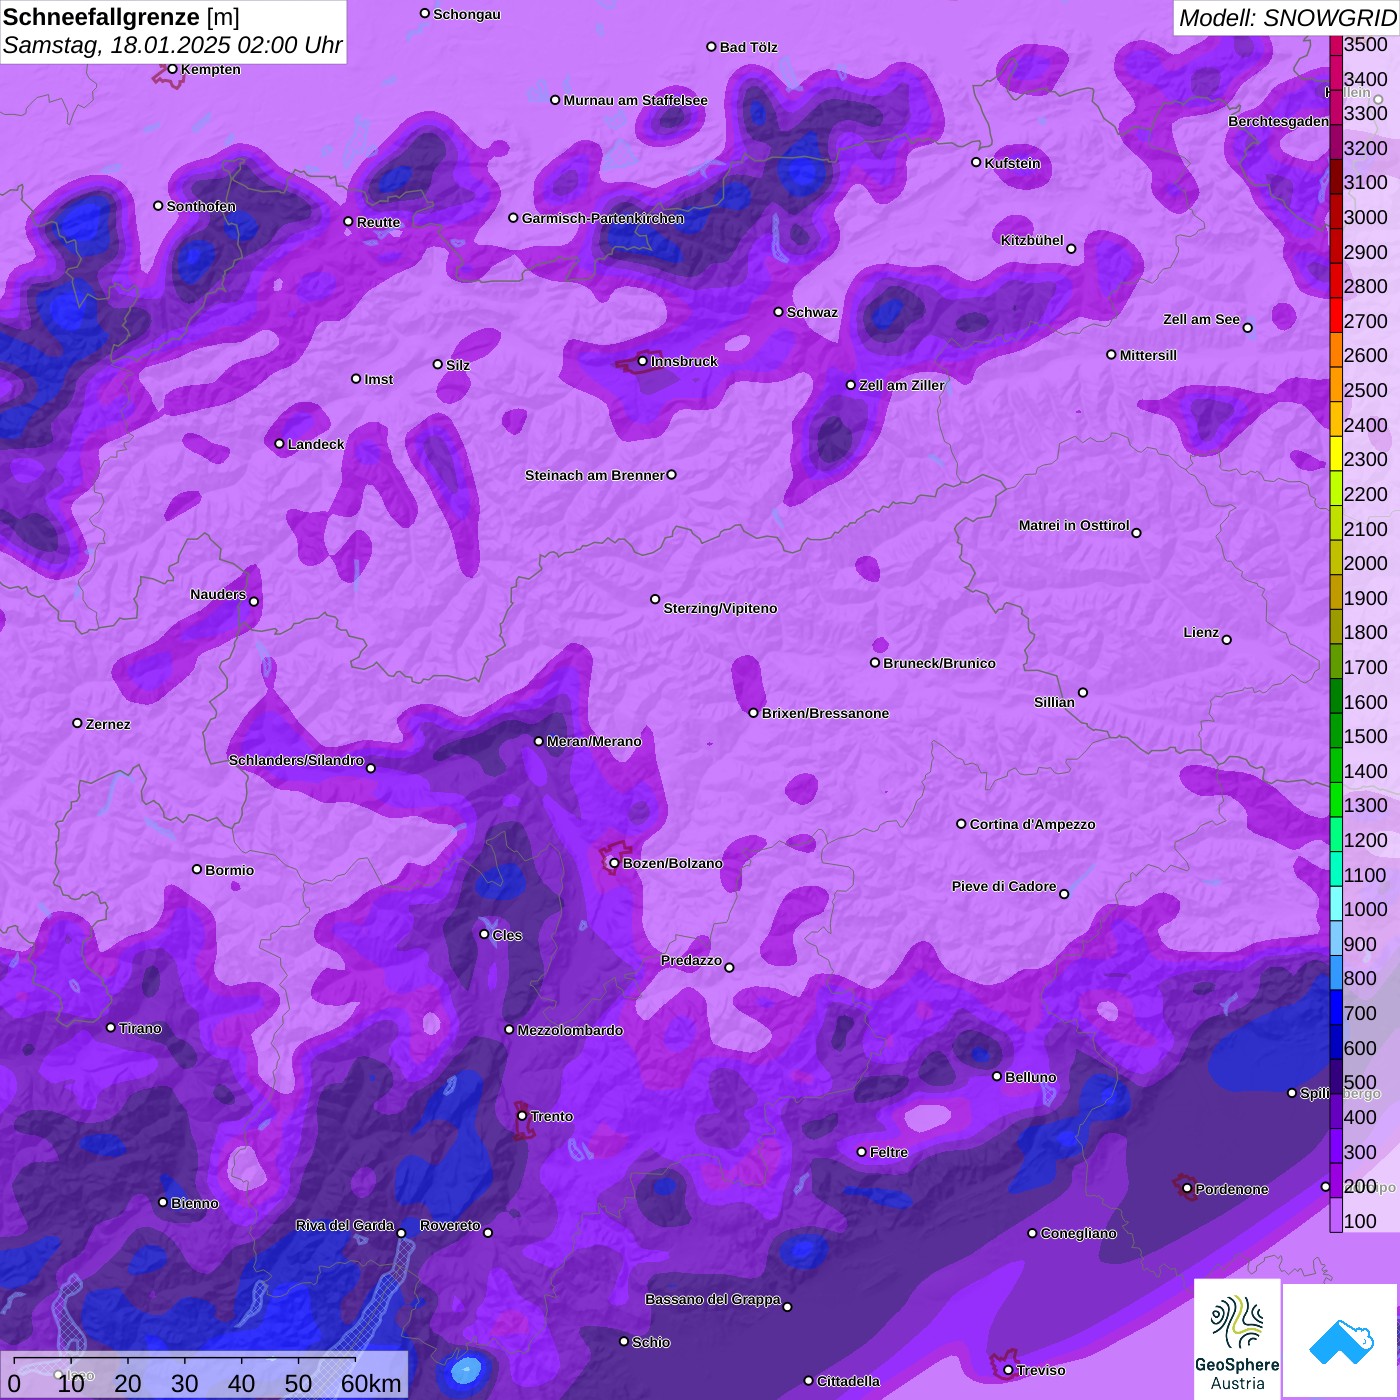Viewport: 1400px width, 1400px height.
Task: Click the Bassano del Grappa label
Action: point(713,1299)
